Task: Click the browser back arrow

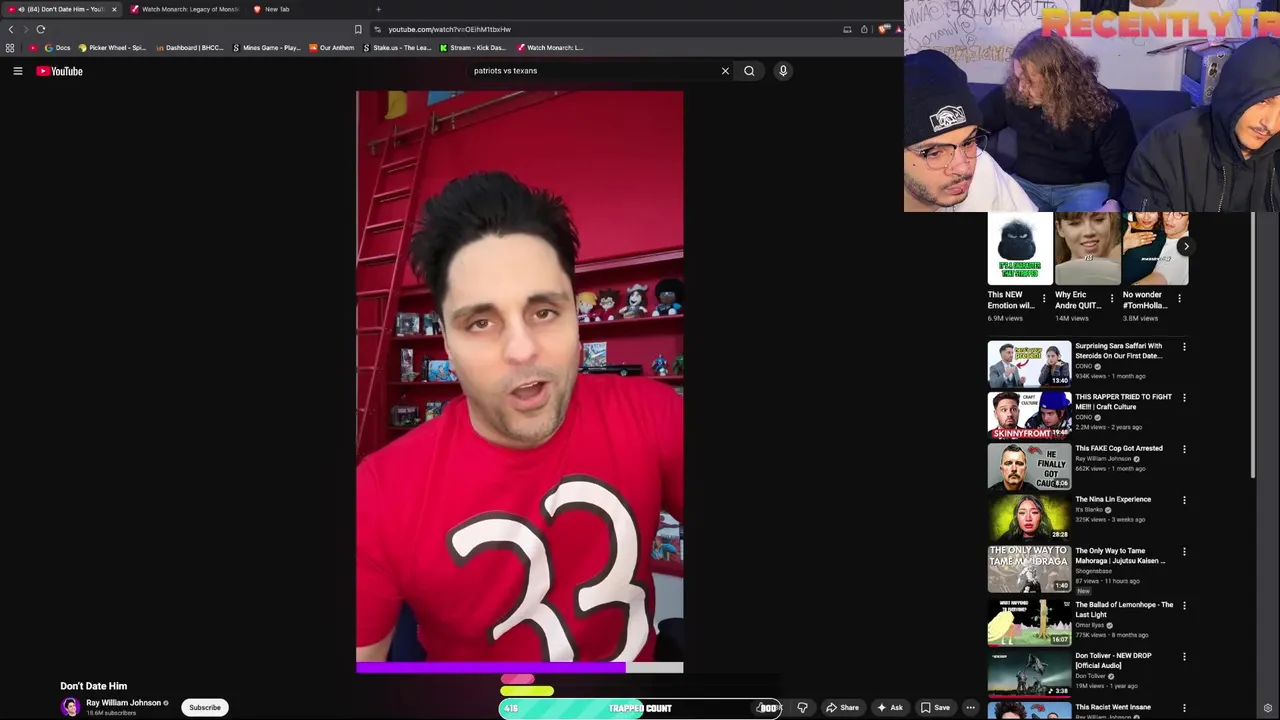Action: 11,29
